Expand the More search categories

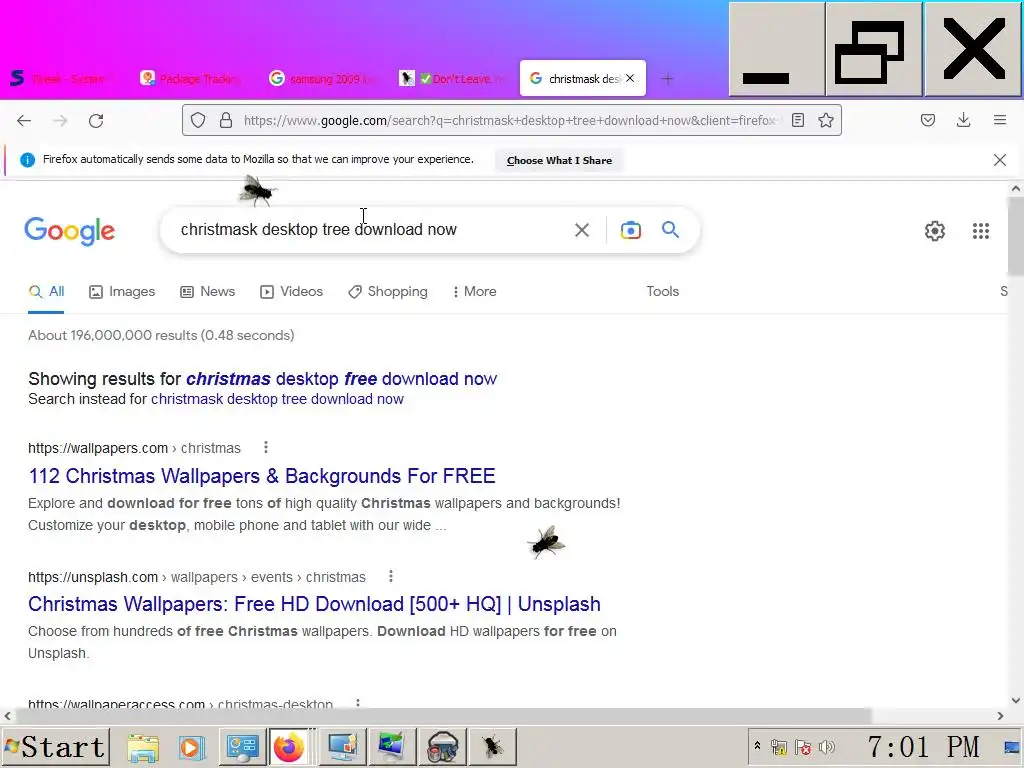(475, 292)
